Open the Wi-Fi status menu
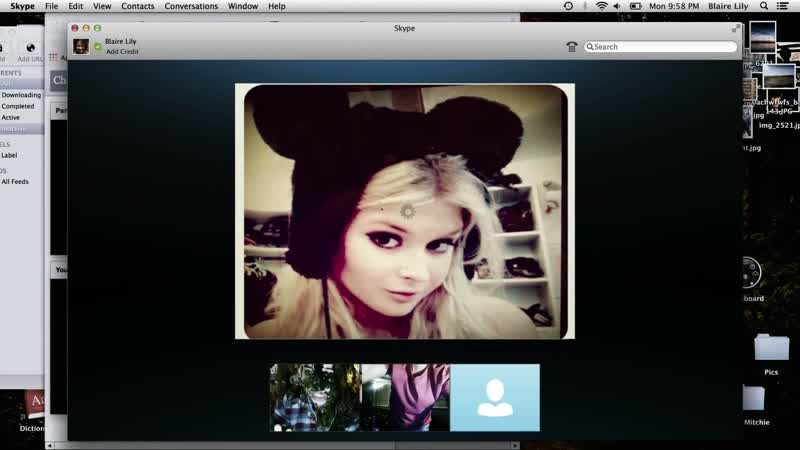This screenshot has width=800, height=450. 602,6
